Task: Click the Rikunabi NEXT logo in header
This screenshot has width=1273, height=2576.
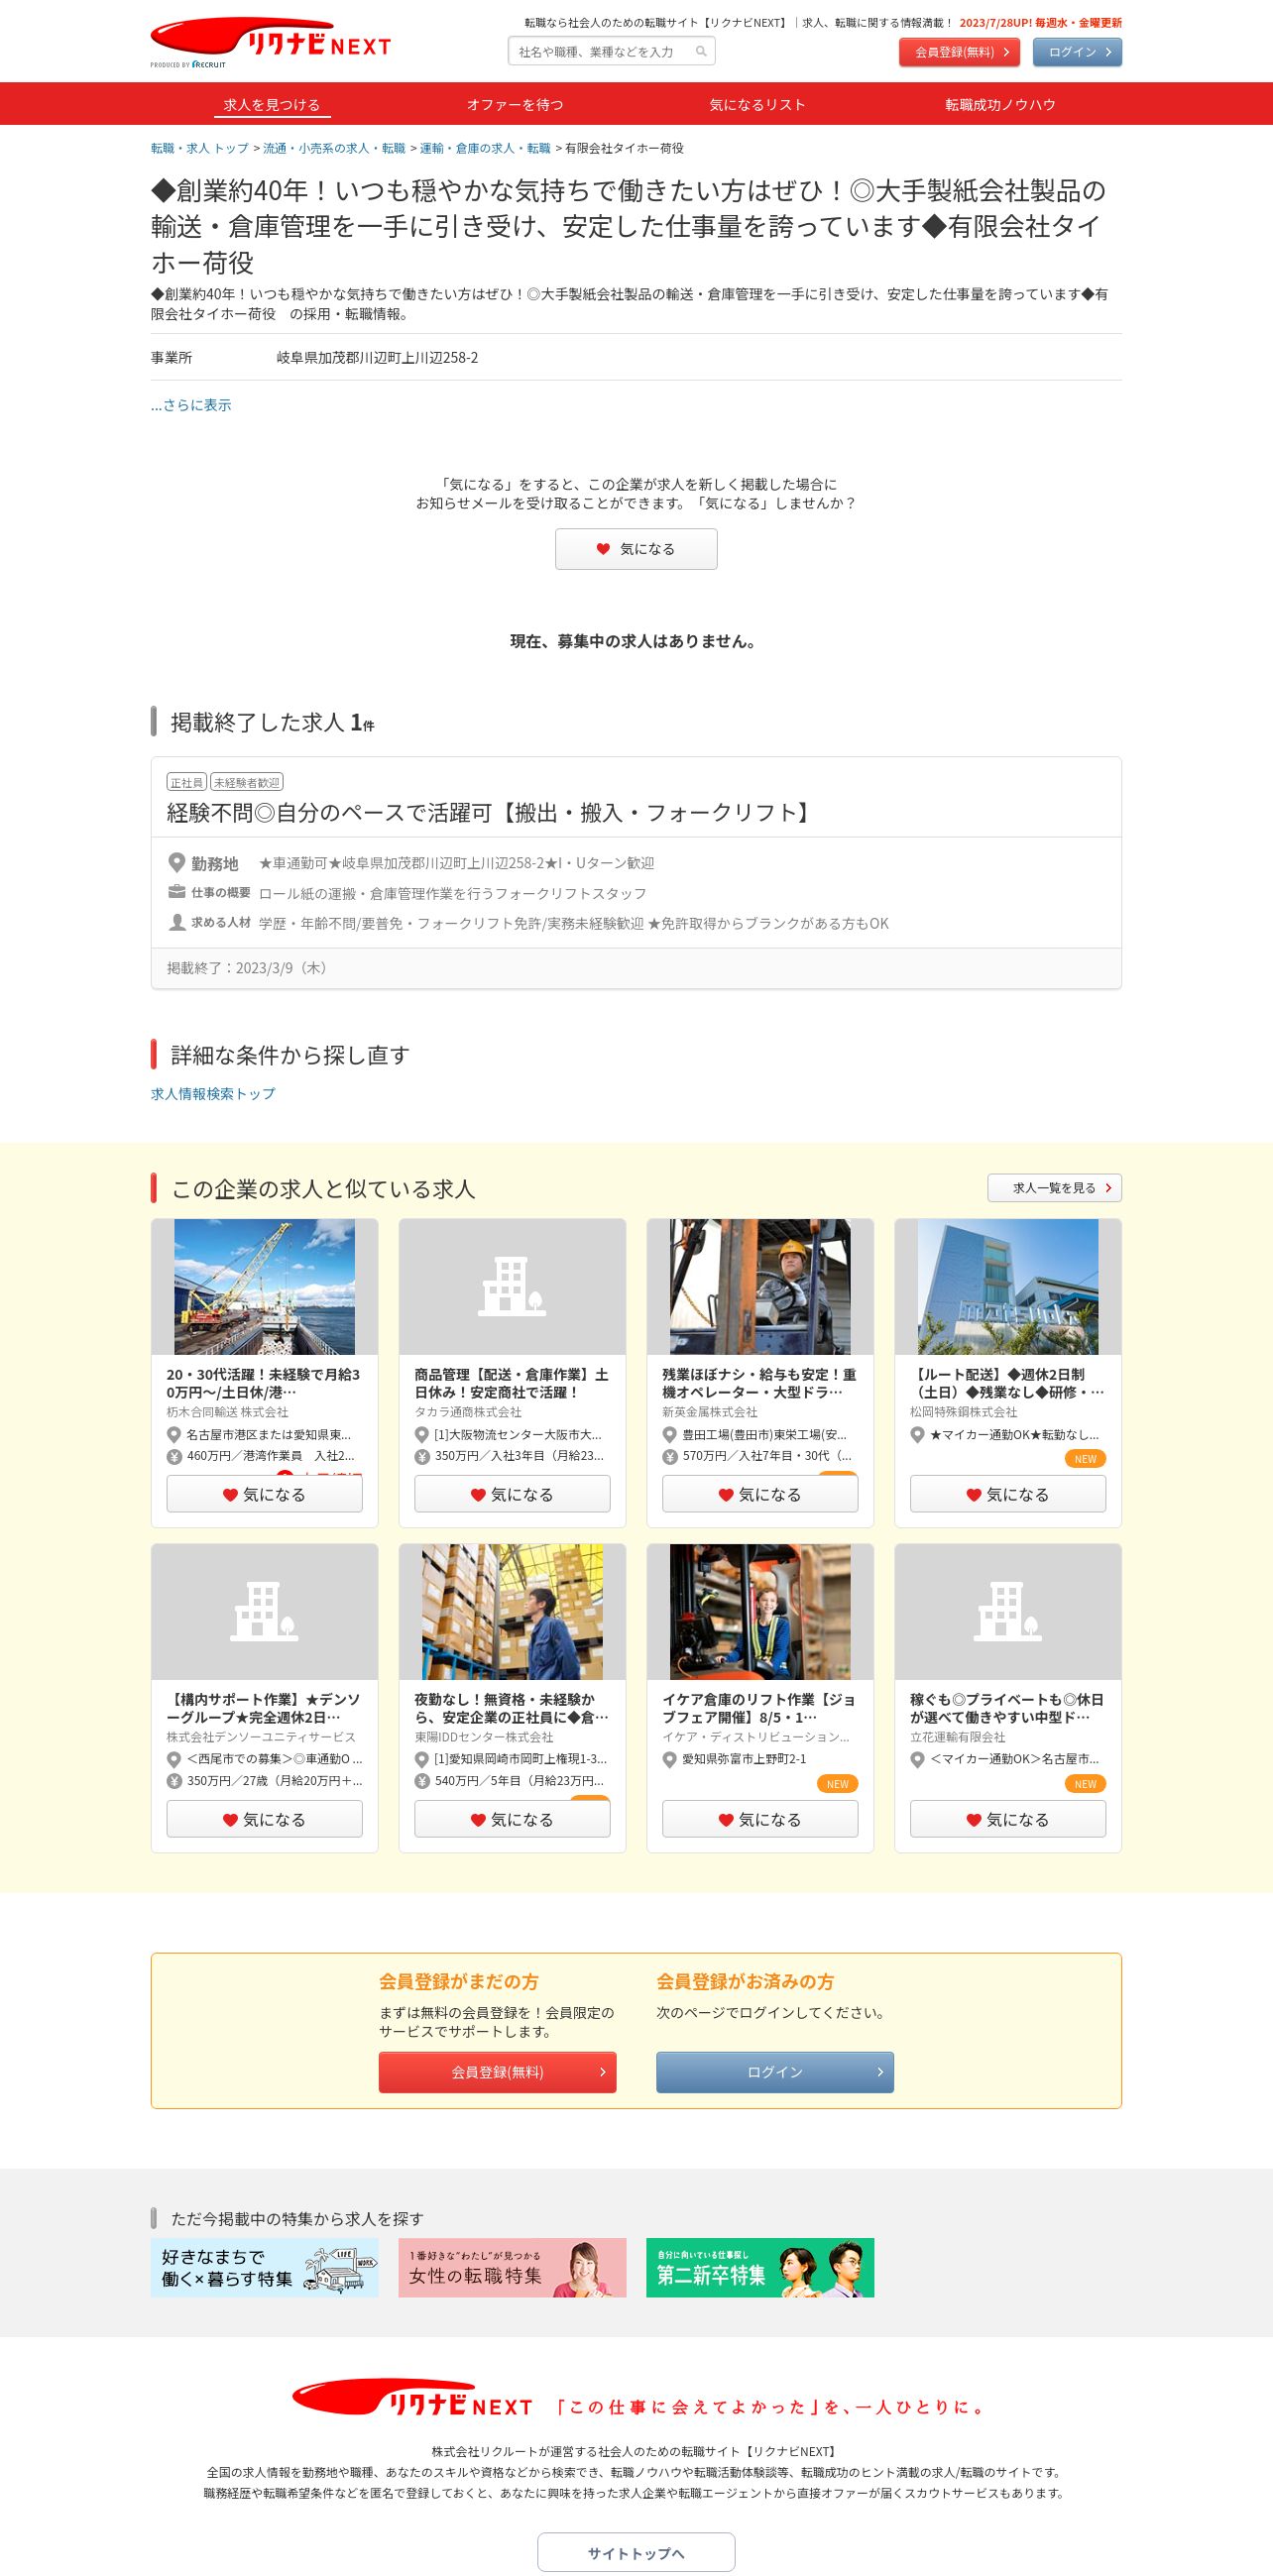Action: pyautogui.click(x=270, y=43)
